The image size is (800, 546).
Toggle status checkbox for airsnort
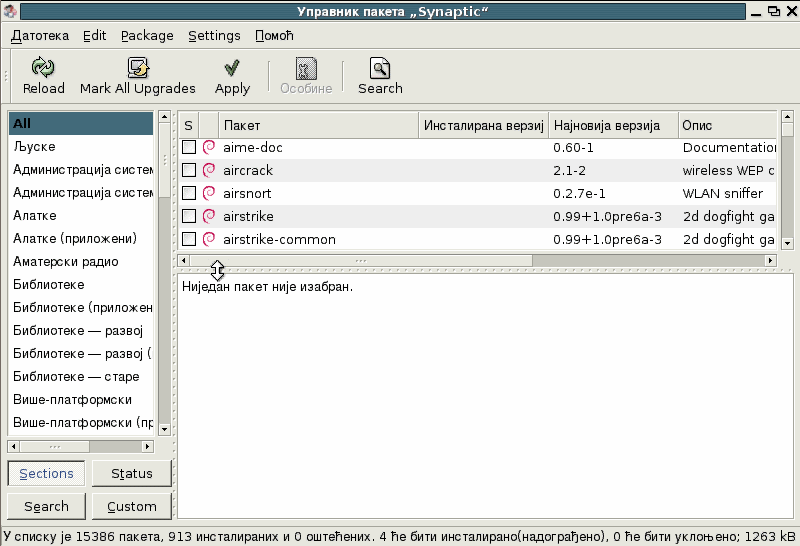point(189,193)
